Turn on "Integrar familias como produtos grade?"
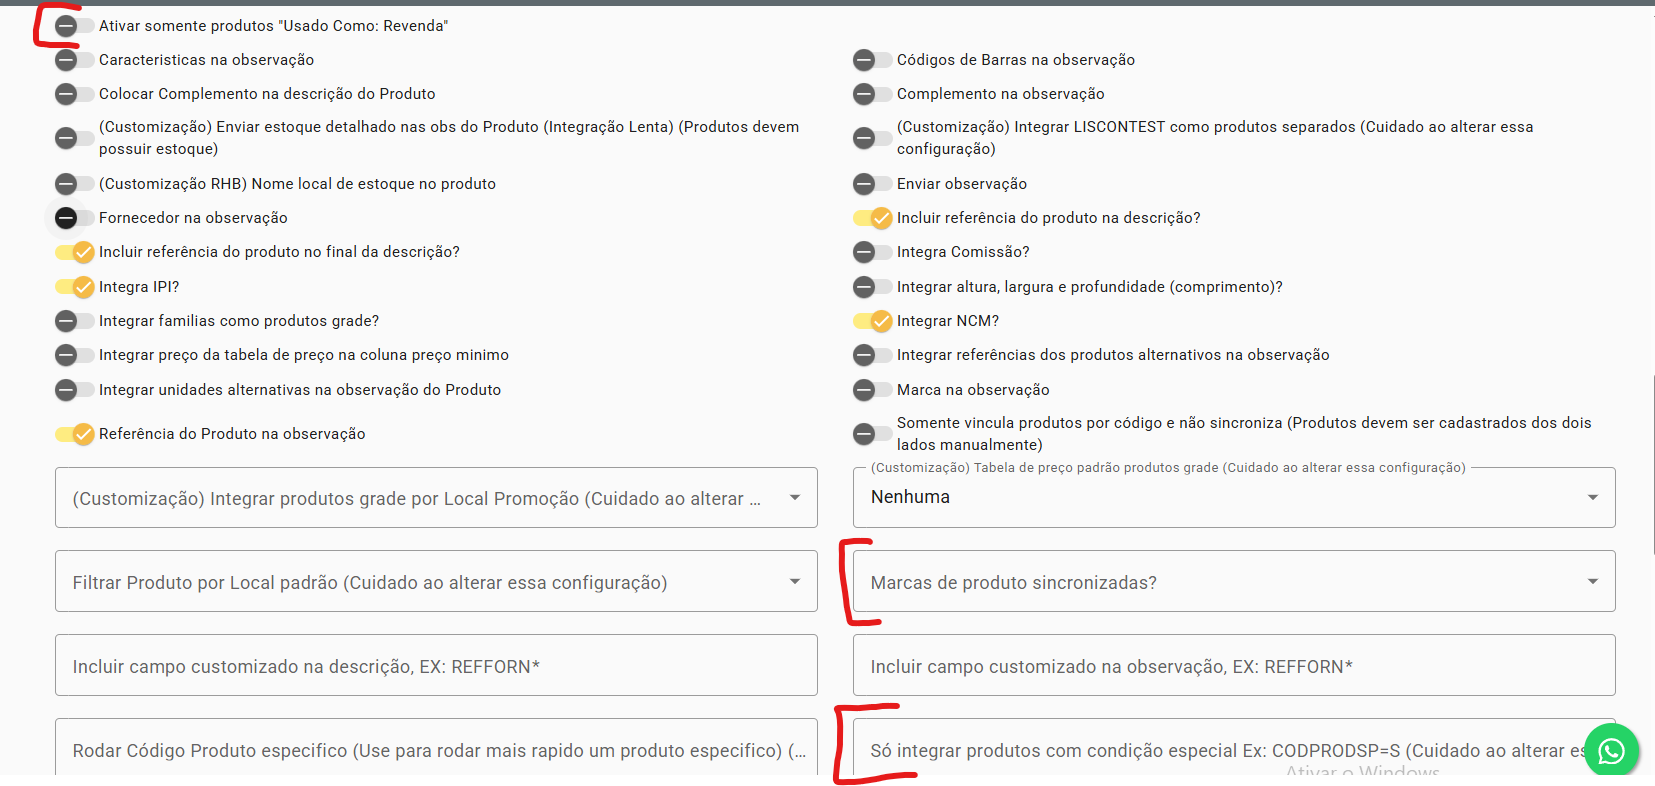1655x786 pixels. coord(74,321)
